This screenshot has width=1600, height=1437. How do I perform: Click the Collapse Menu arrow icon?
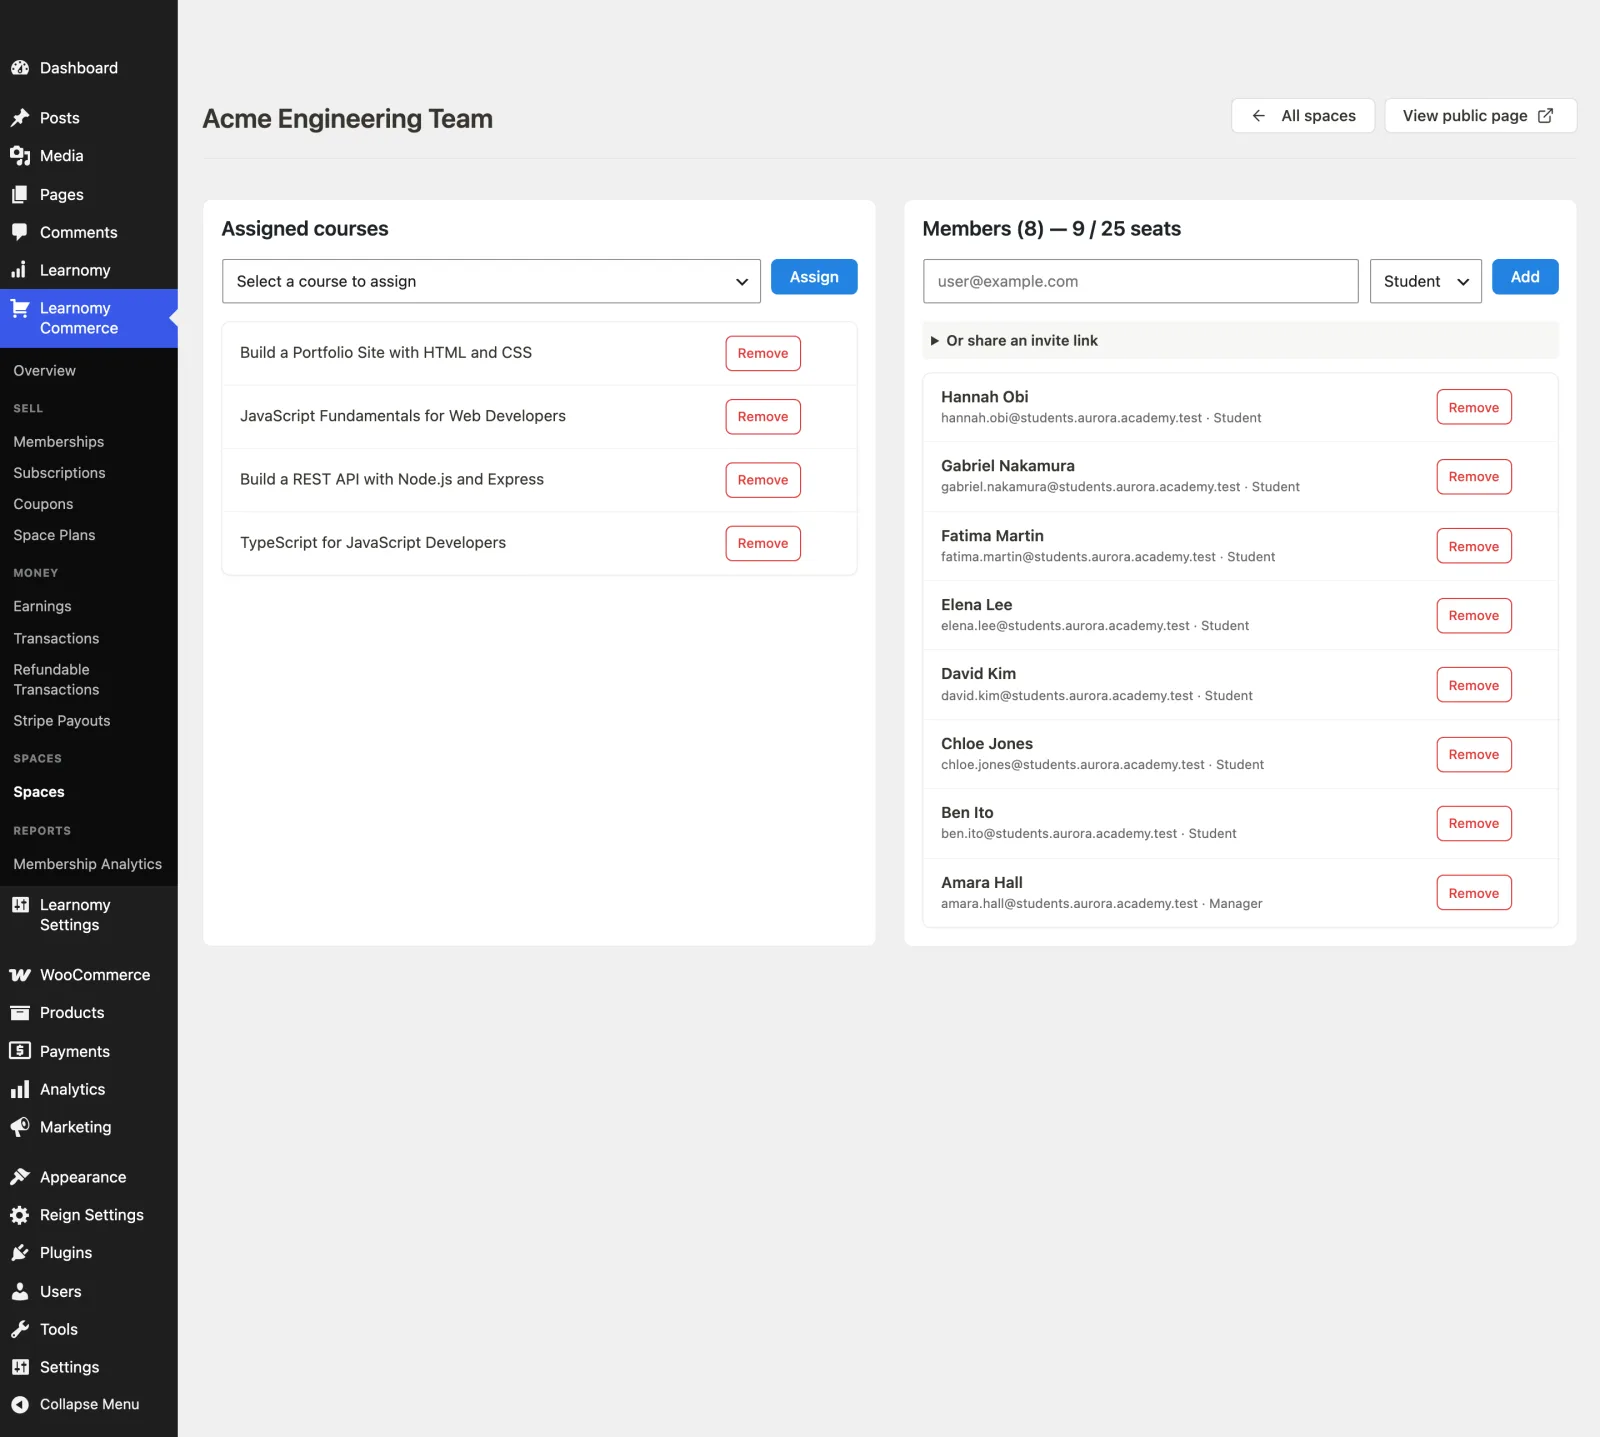(x=20, y=1404)
